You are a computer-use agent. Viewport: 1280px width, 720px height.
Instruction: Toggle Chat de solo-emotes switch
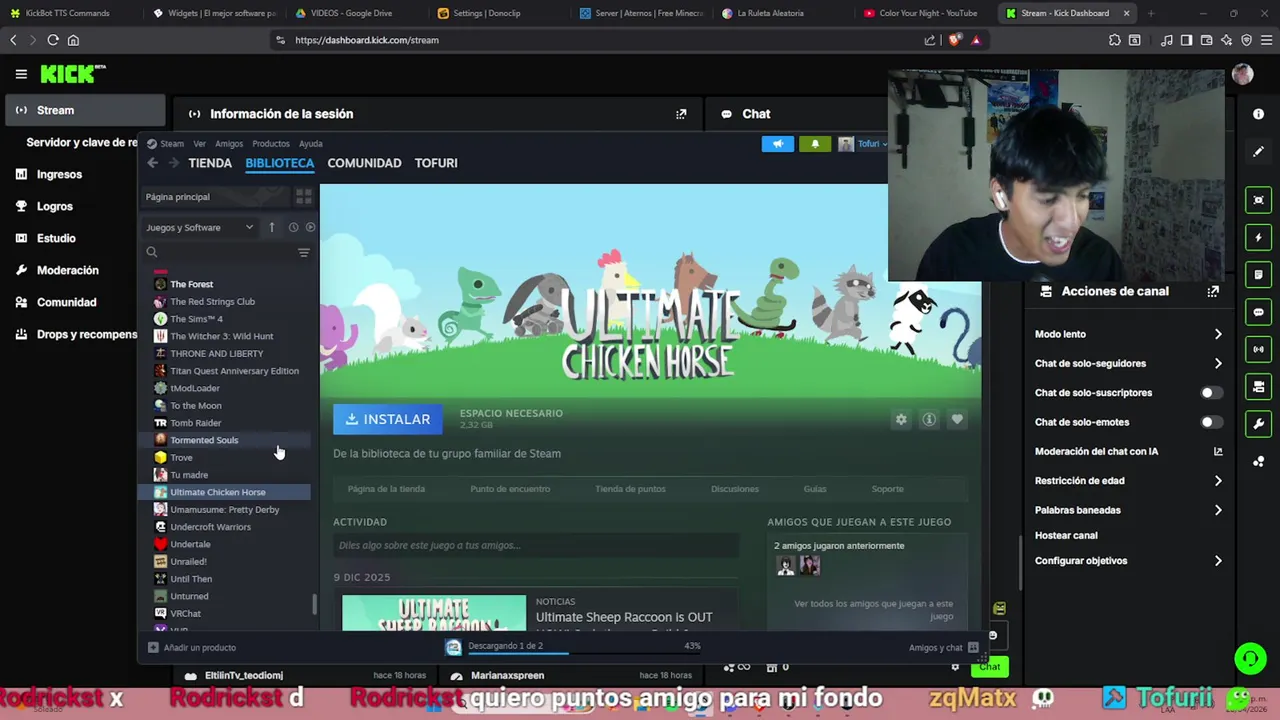(x=1211, y=422)
